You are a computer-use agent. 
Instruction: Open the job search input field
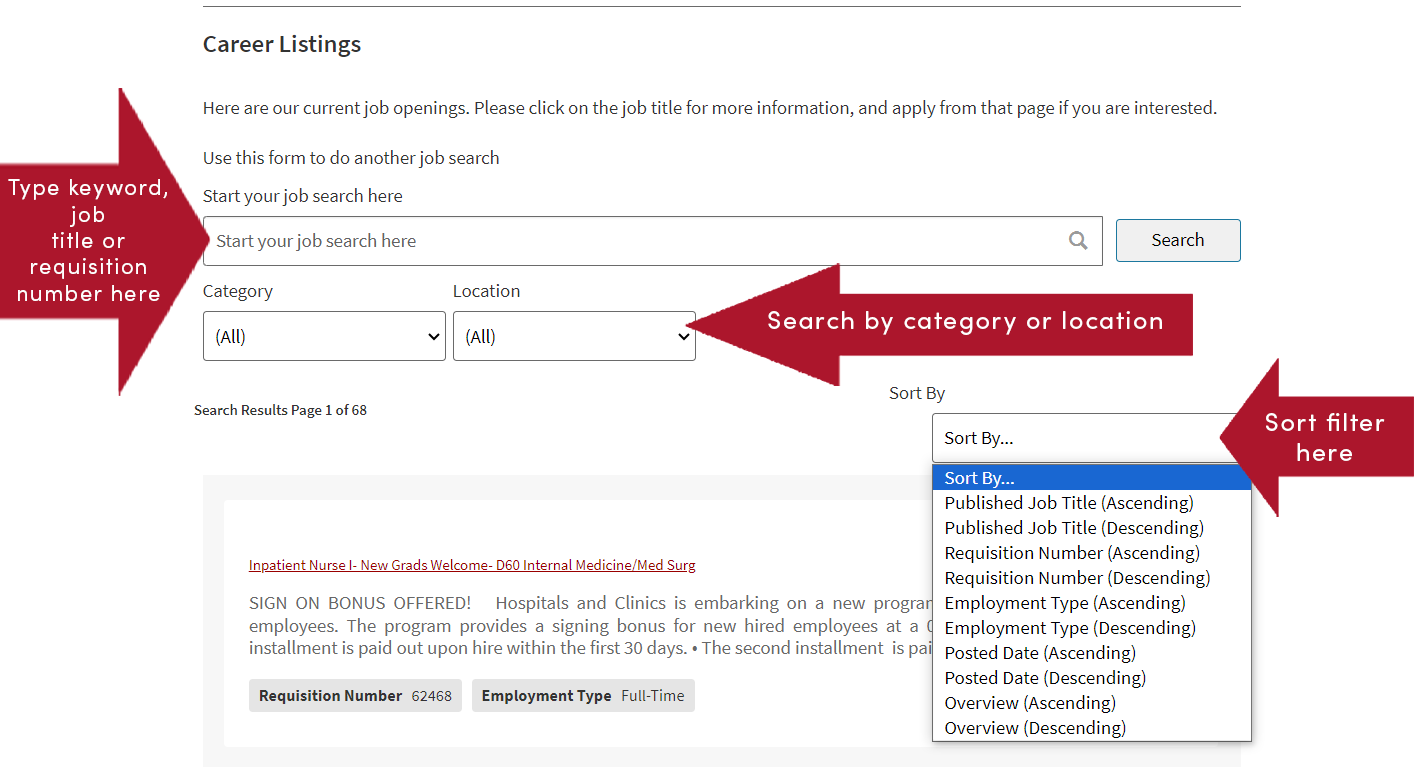pyautogui.click(x=600, y=240)
